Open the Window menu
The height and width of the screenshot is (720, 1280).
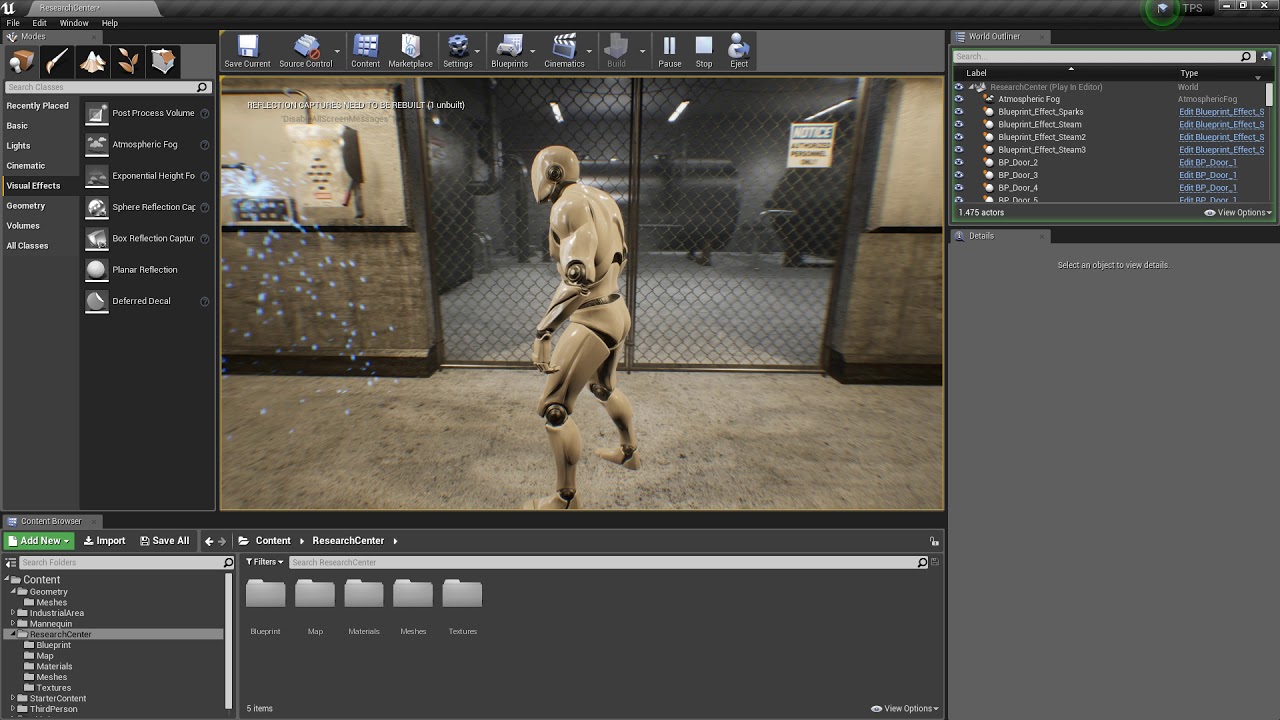pos(74,23)
